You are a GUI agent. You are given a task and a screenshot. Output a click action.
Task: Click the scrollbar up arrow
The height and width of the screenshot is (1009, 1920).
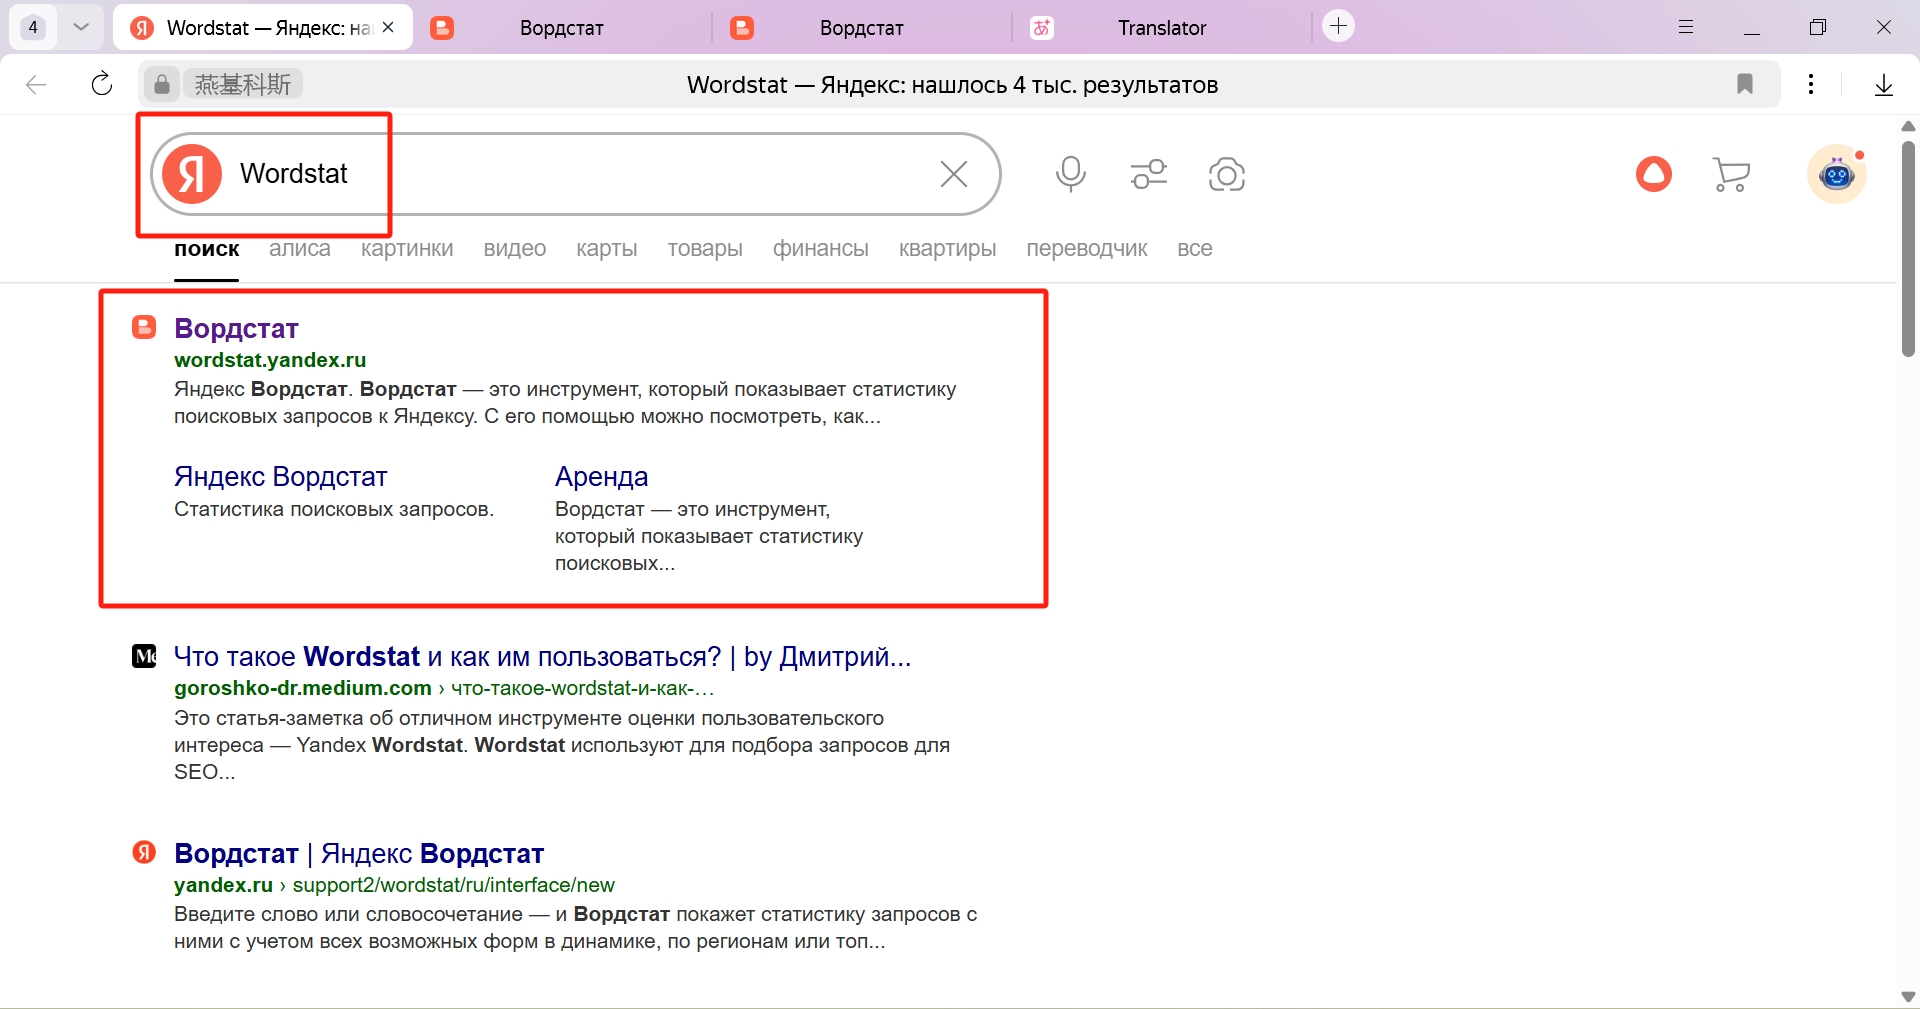tap(1908, 126)
